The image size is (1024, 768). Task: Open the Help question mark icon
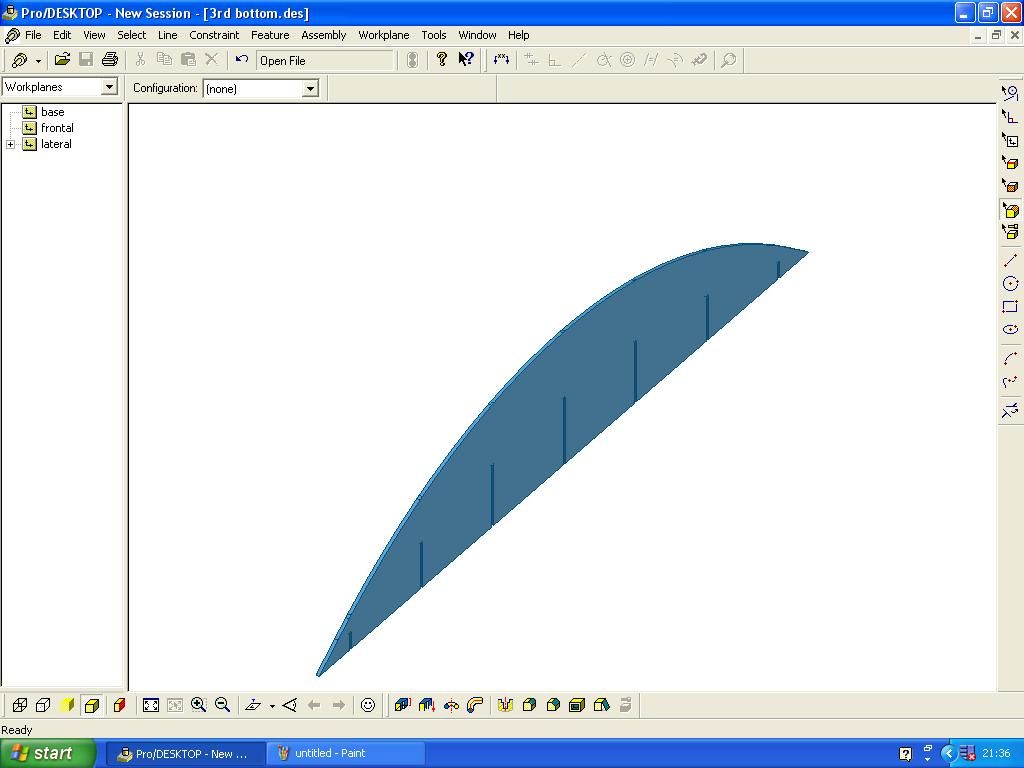[x=442, y=60]
